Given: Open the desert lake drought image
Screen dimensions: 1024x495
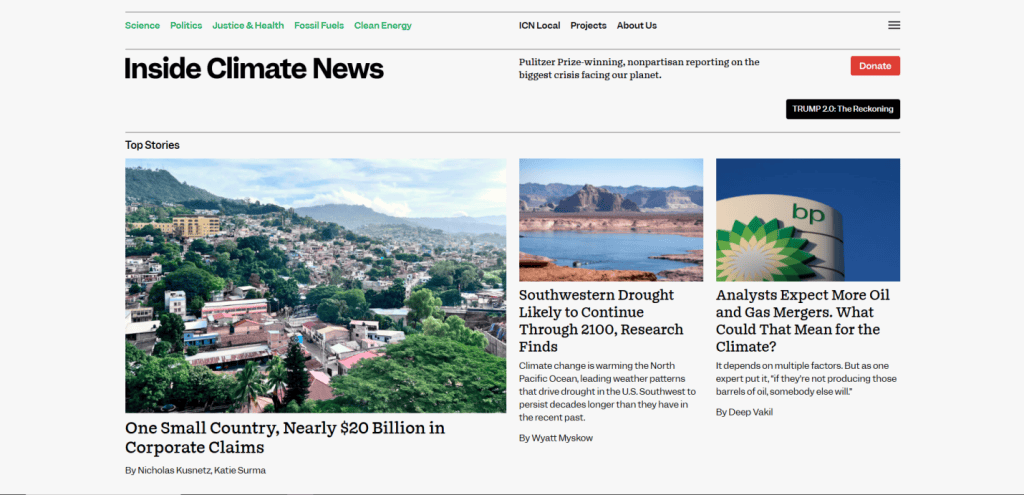Looking at the screenshot, I should point(611,220).
